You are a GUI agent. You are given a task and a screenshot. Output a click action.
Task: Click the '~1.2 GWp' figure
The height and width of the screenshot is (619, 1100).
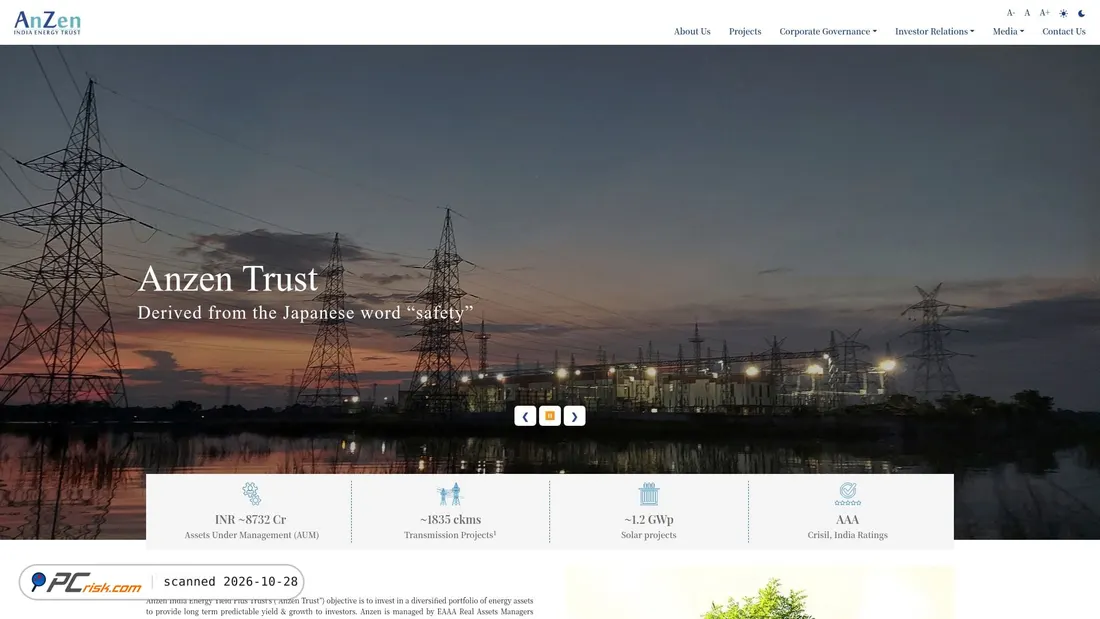coord(649,520)
